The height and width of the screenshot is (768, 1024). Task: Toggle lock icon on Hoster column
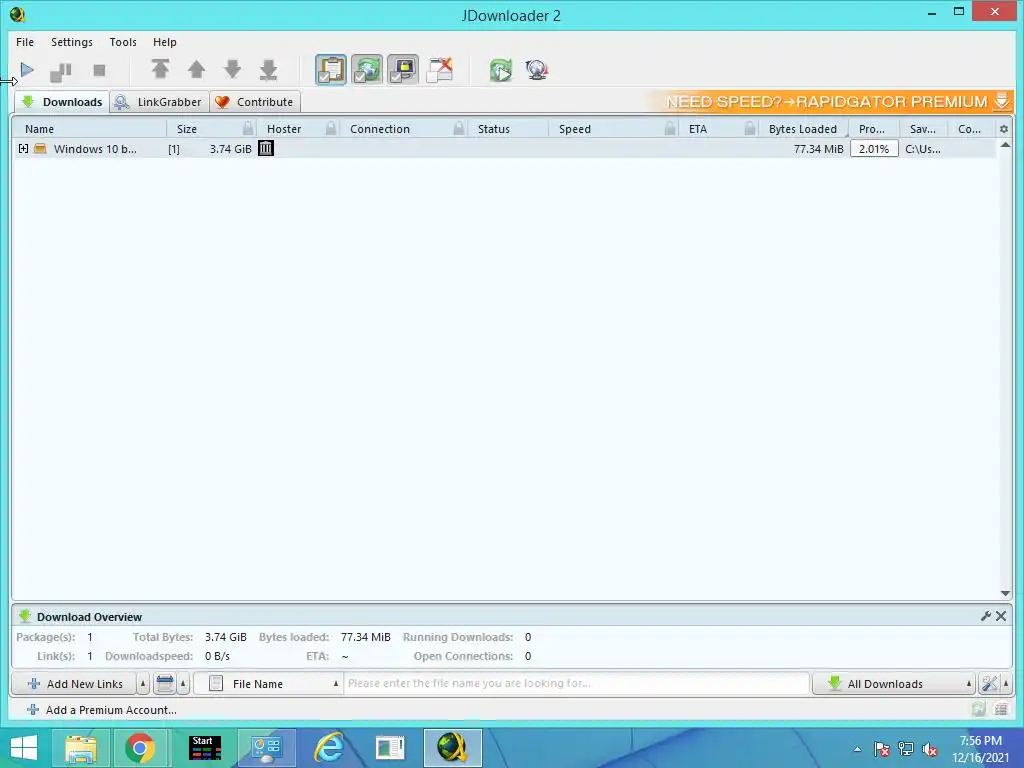(331, 128)
